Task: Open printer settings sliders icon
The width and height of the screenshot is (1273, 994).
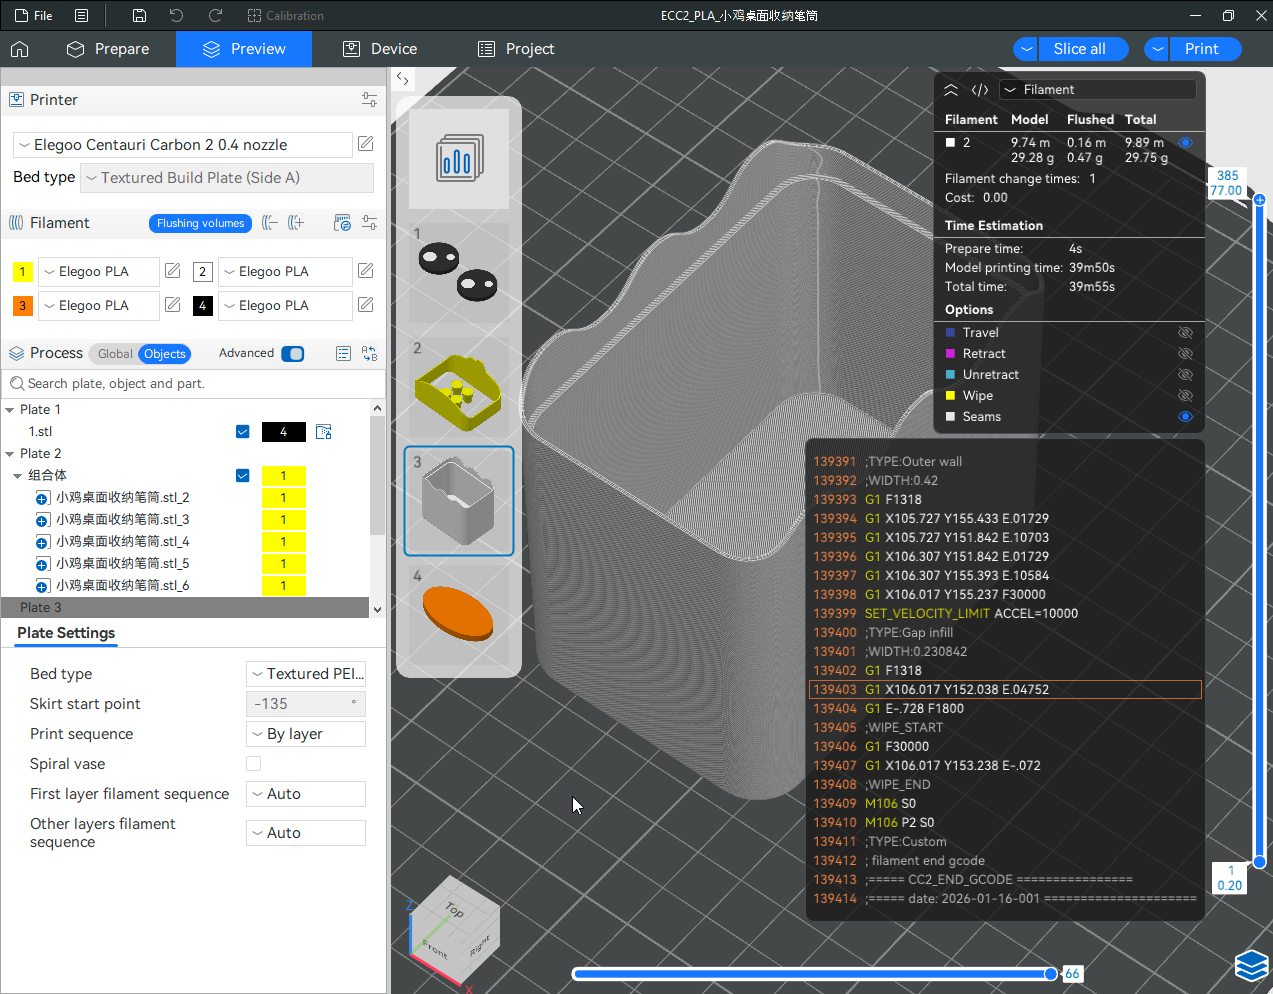Action: pos(369,100)
